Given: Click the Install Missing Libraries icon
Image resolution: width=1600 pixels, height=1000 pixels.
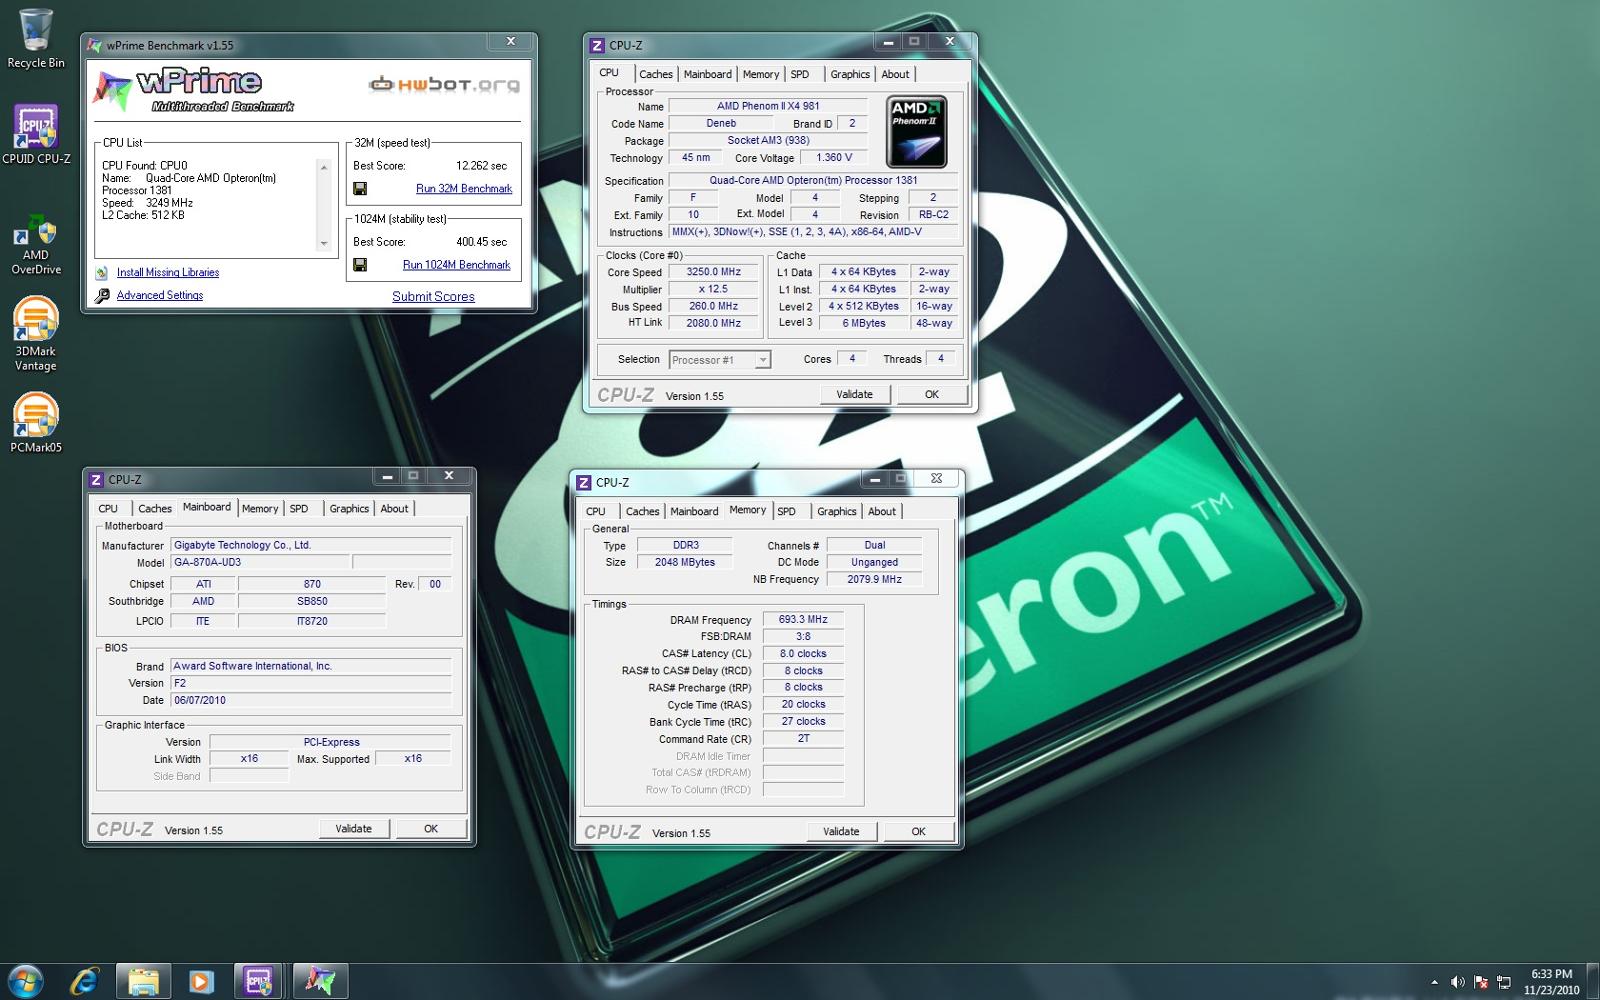Looking at the screenshot, I should coord(102,273).
